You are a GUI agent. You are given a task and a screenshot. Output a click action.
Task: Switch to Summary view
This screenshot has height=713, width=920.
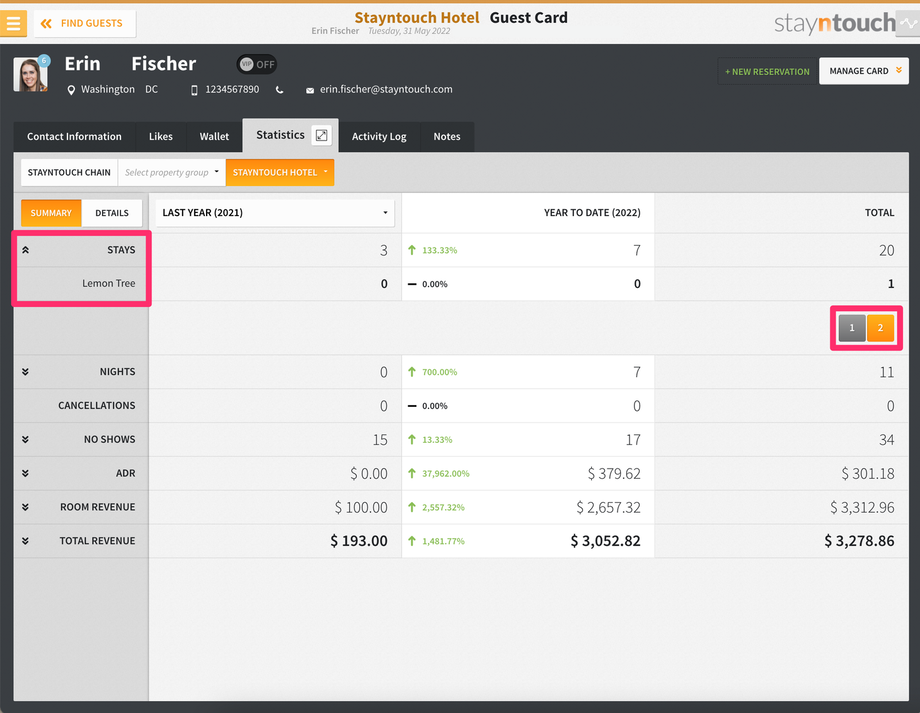(x=51, y=213)
